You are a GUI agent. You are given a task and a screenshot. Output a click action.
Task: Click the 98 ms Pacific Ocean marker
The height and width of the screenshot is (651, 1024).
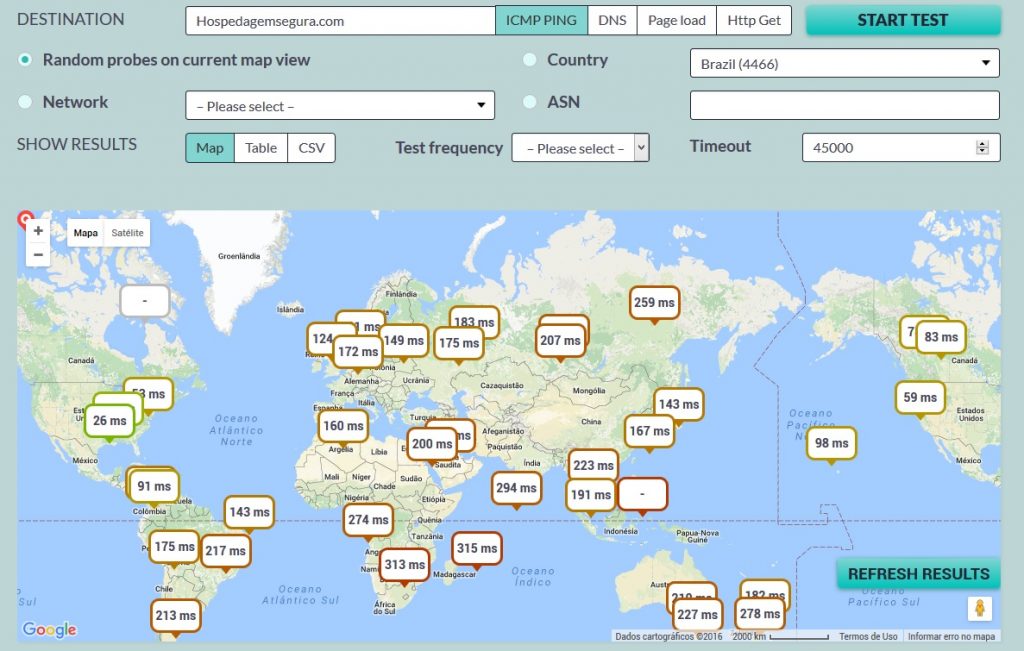(x=831, y=443)
